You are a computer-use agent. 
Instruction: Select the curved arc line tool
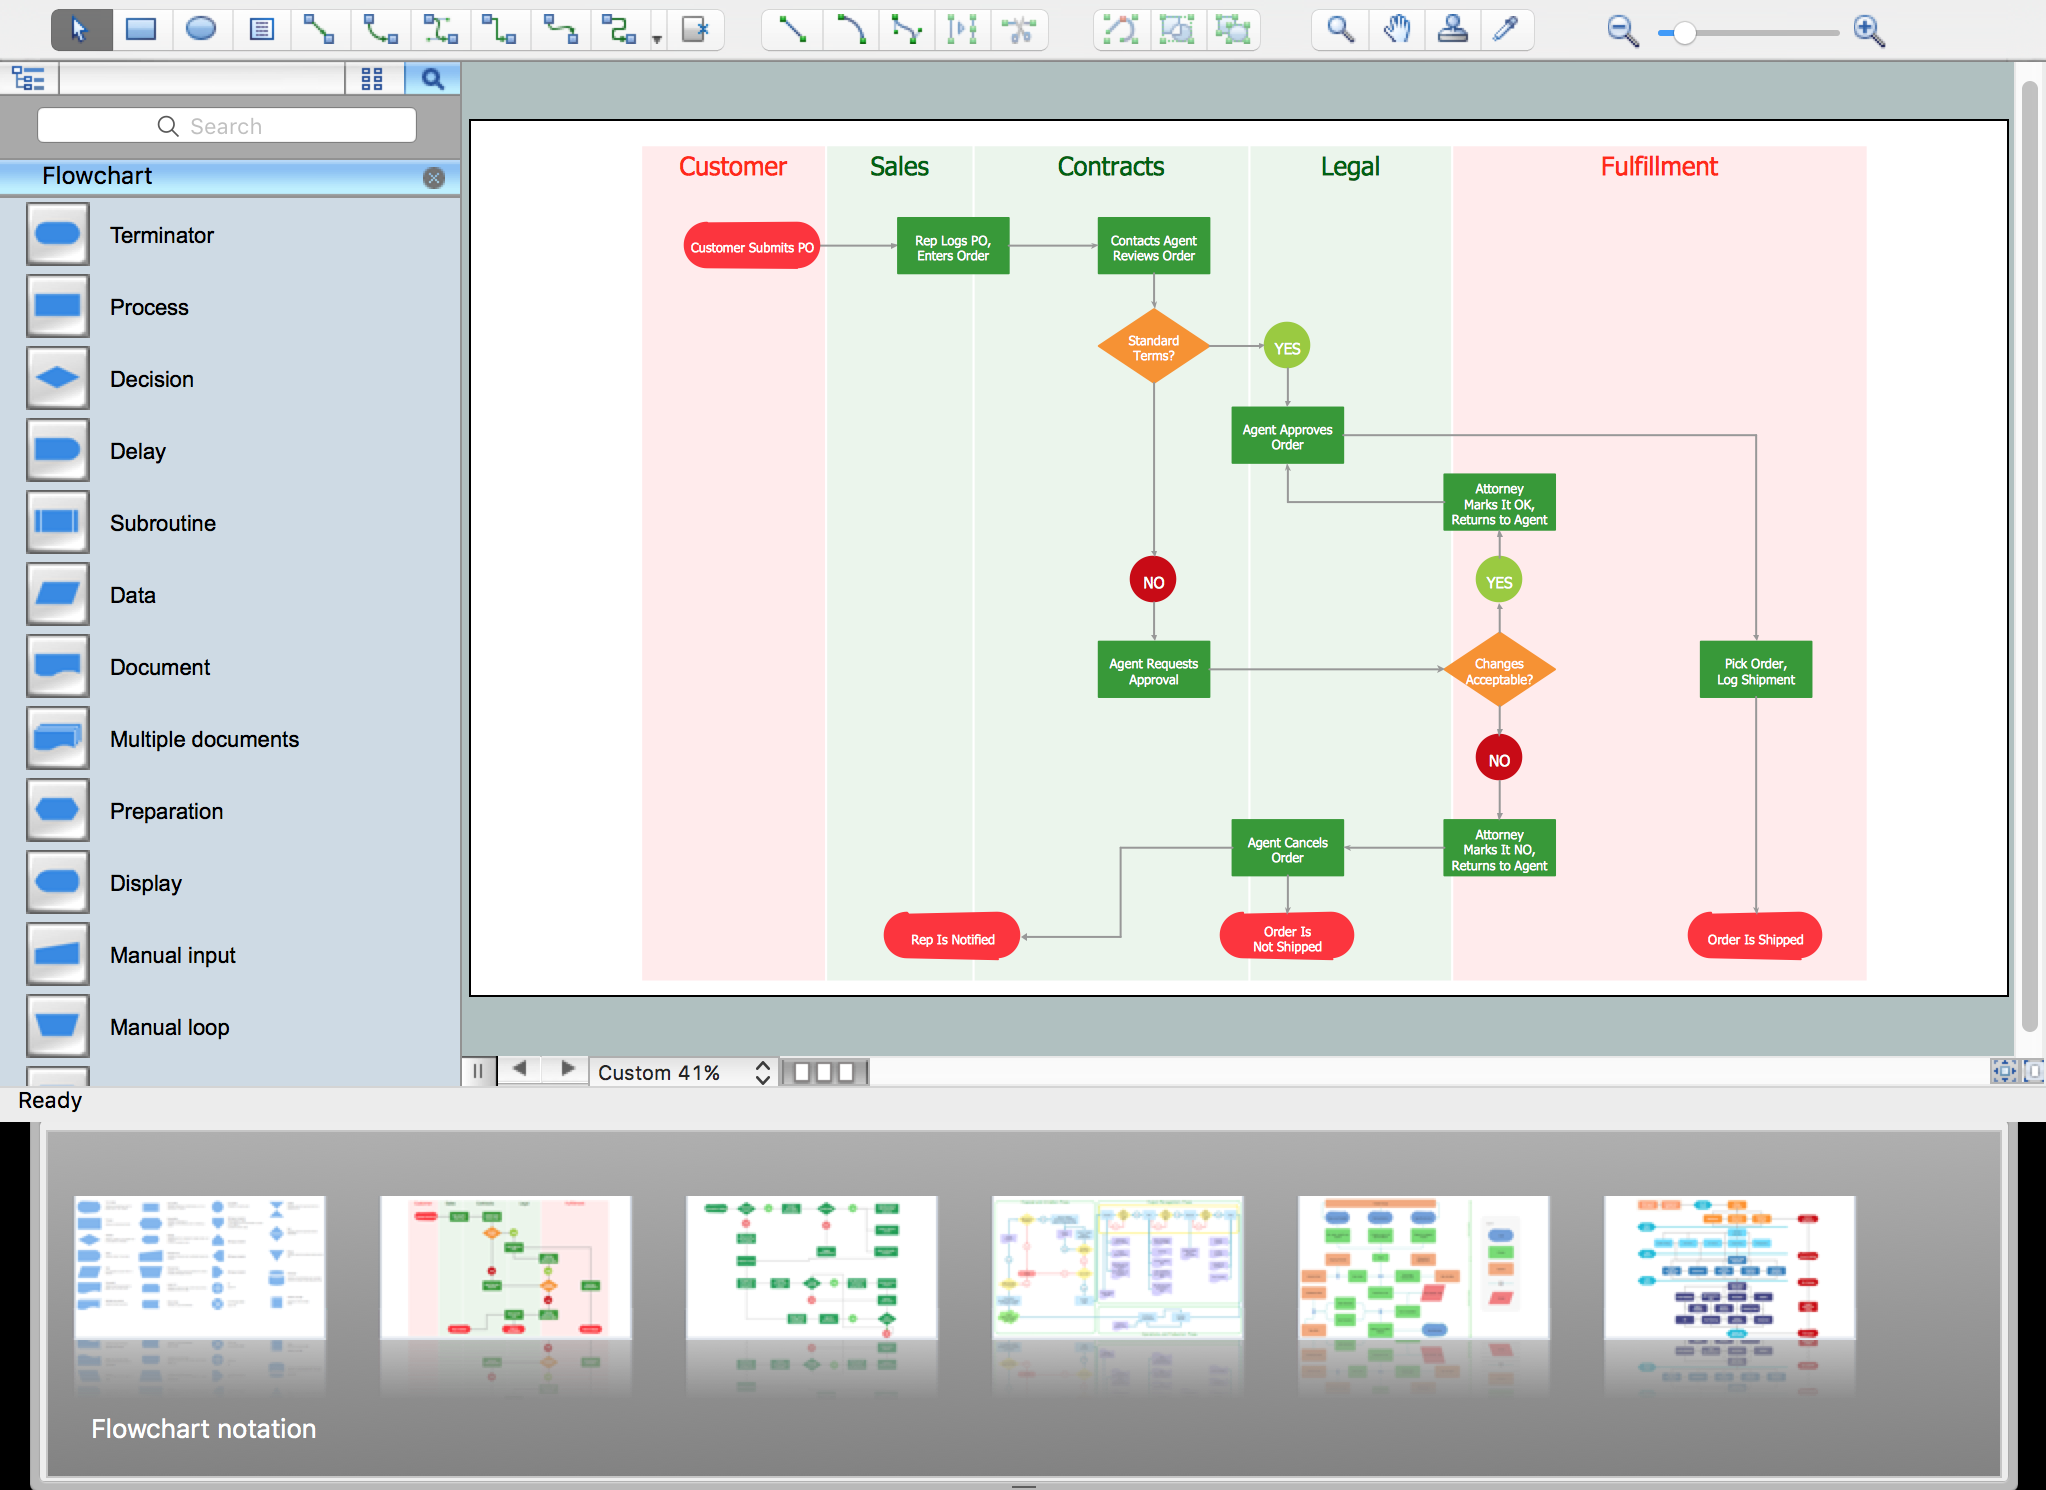tap(850, 30)
